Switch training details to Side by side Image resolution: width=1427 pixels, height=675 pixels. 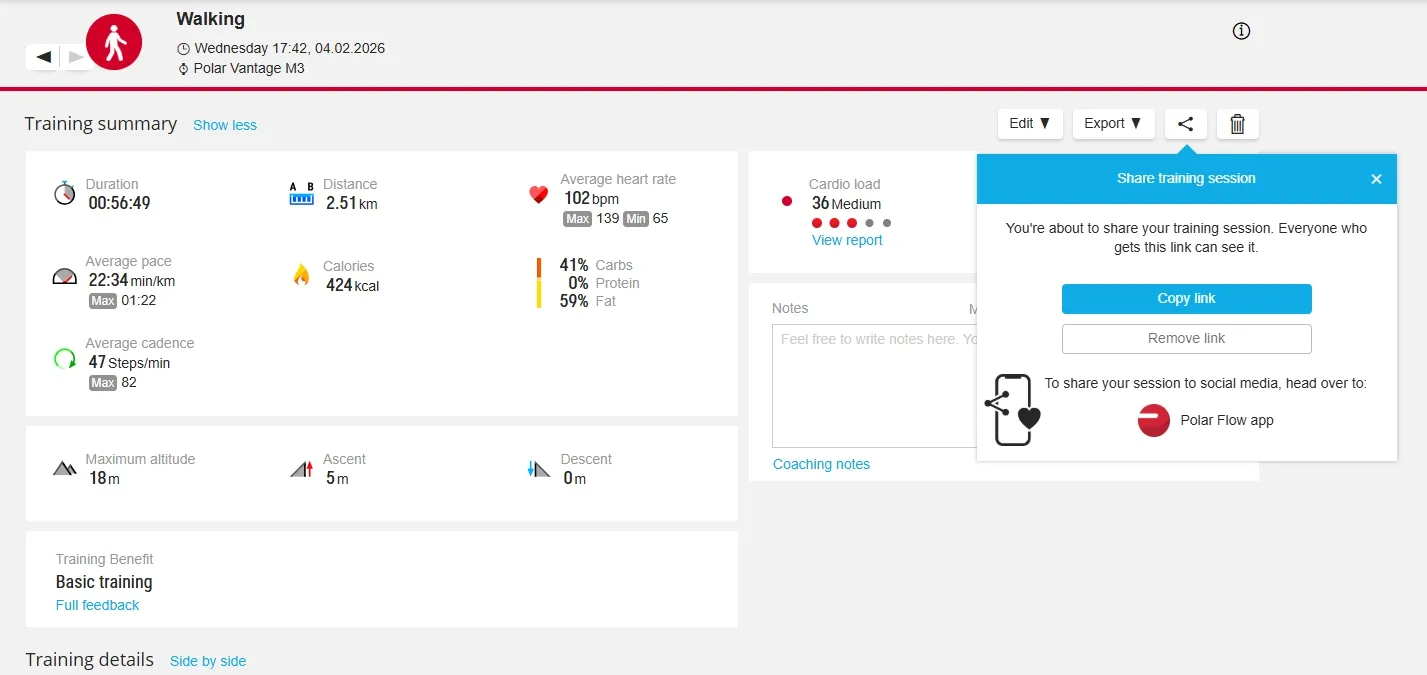pos(208,661)
